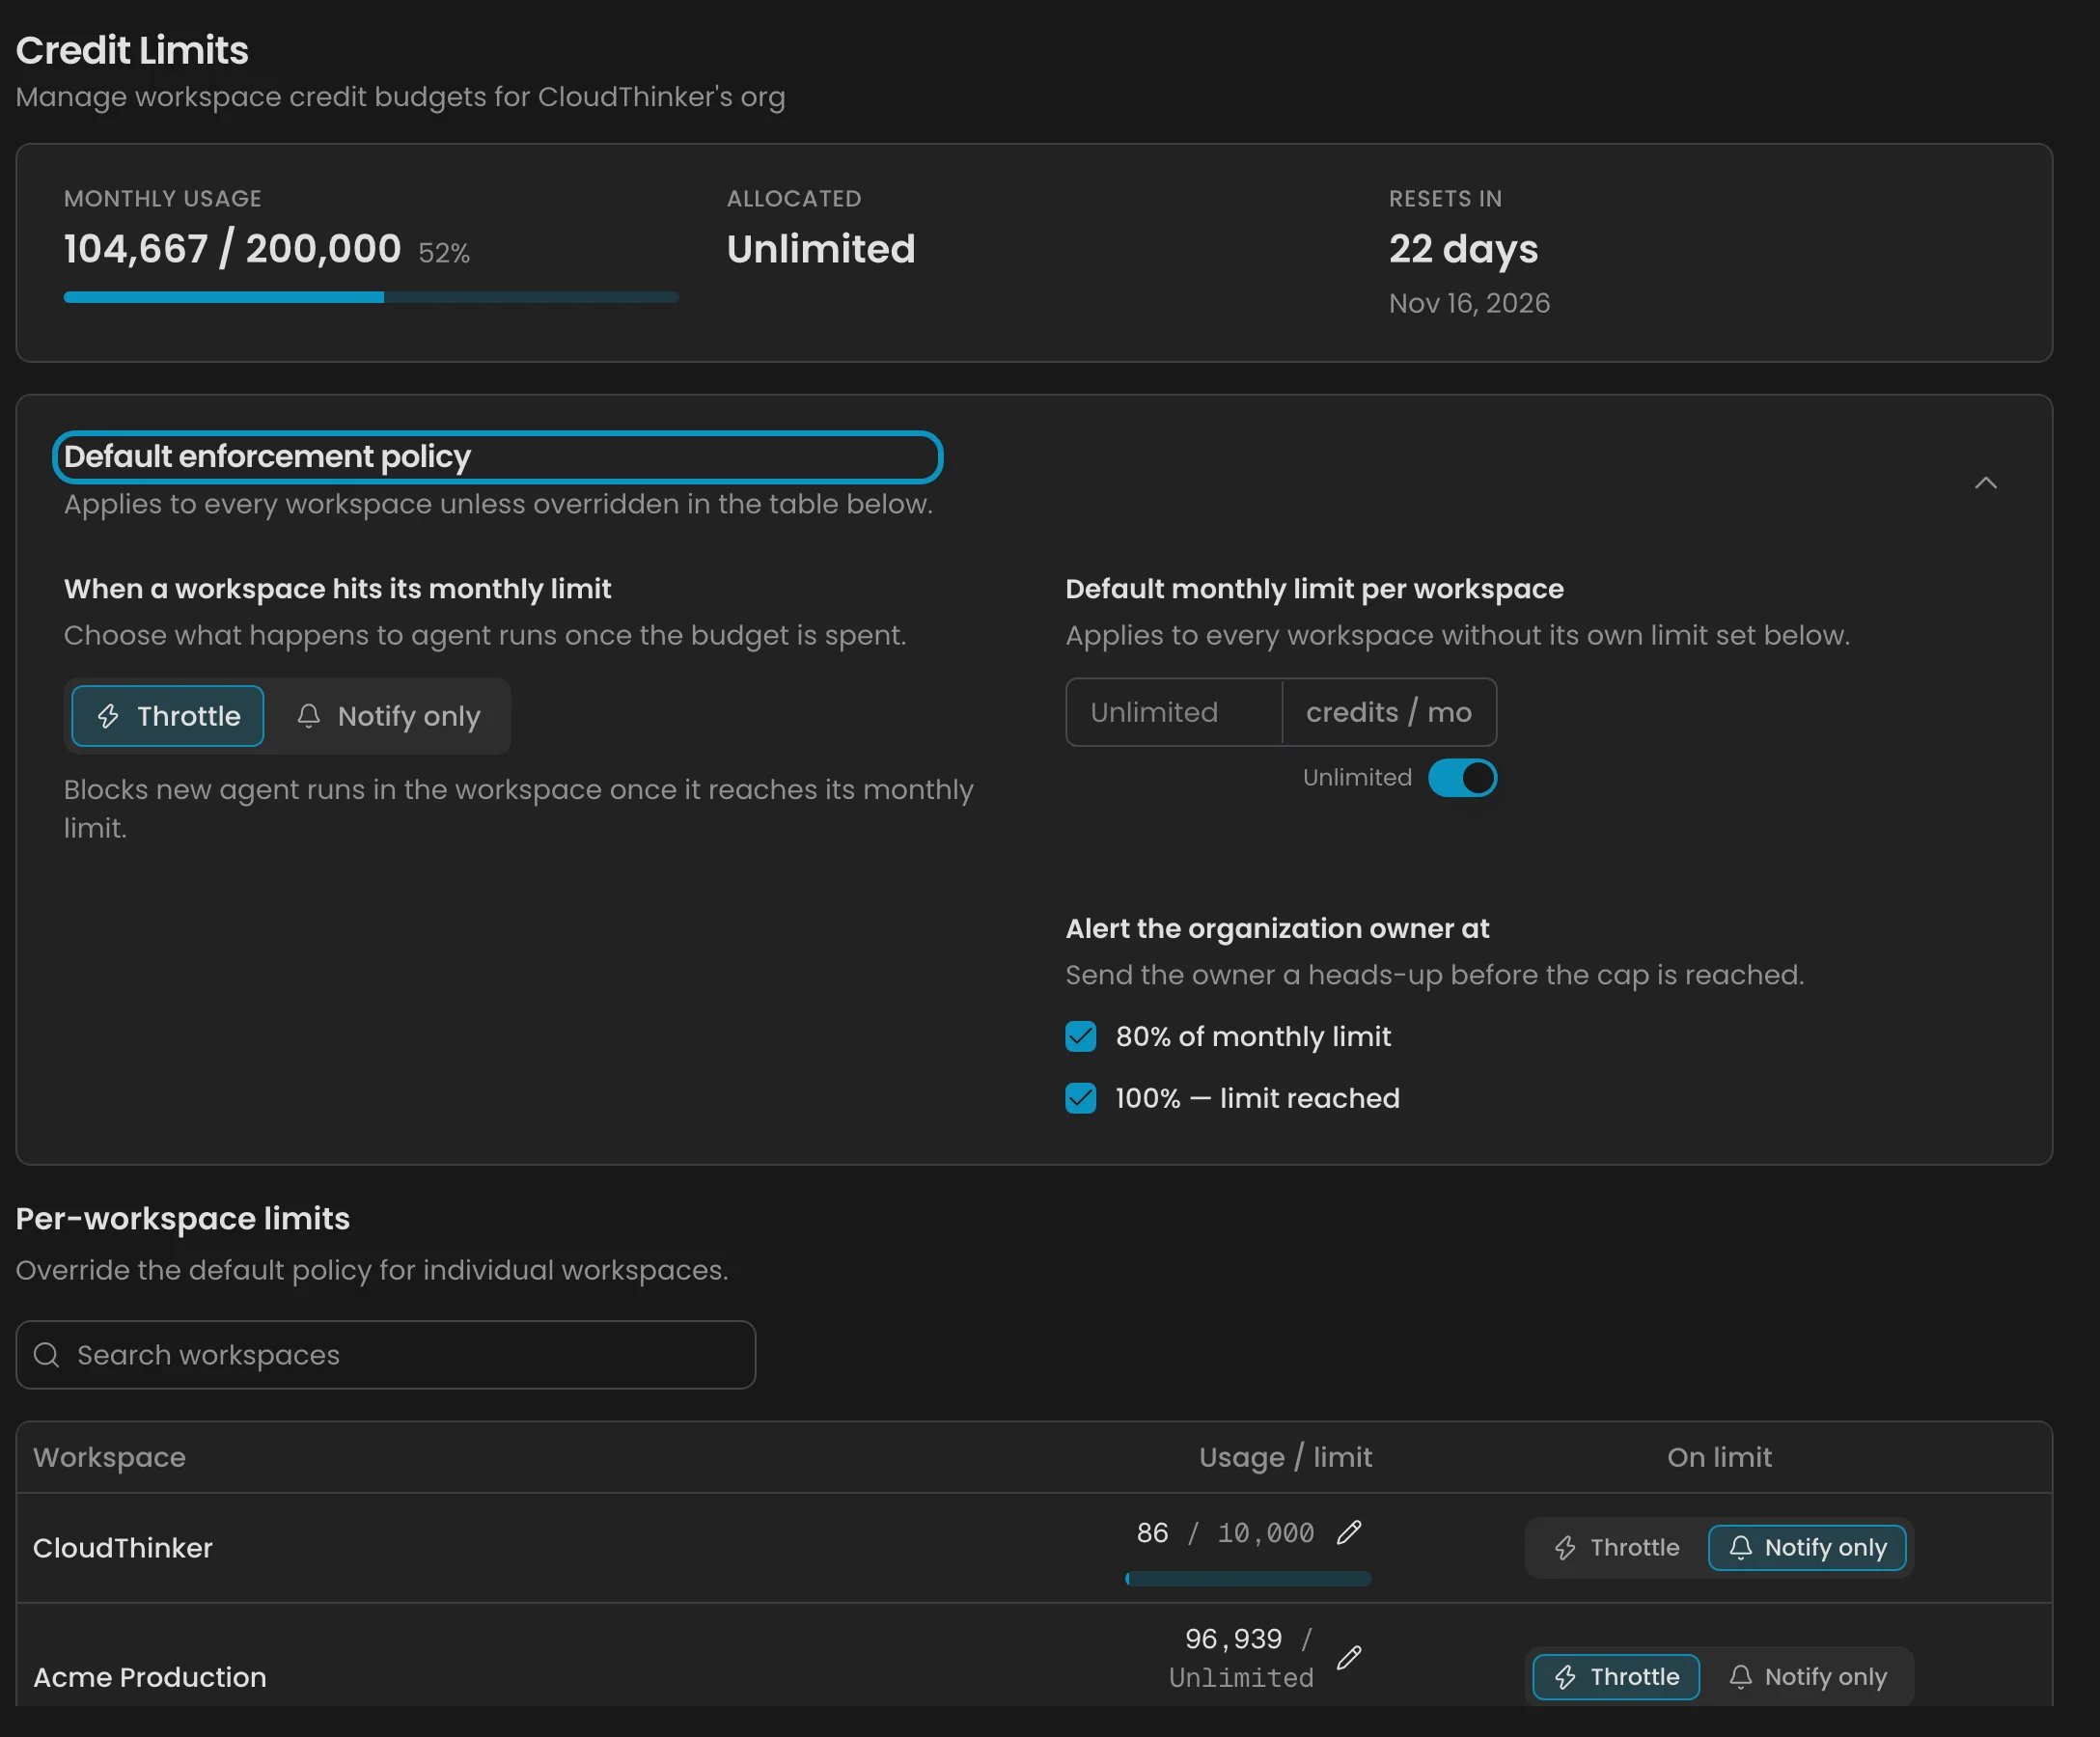Click the CloudThinker workspace name
The image size is (2100, 1737).
click(x=123, y=1547)
